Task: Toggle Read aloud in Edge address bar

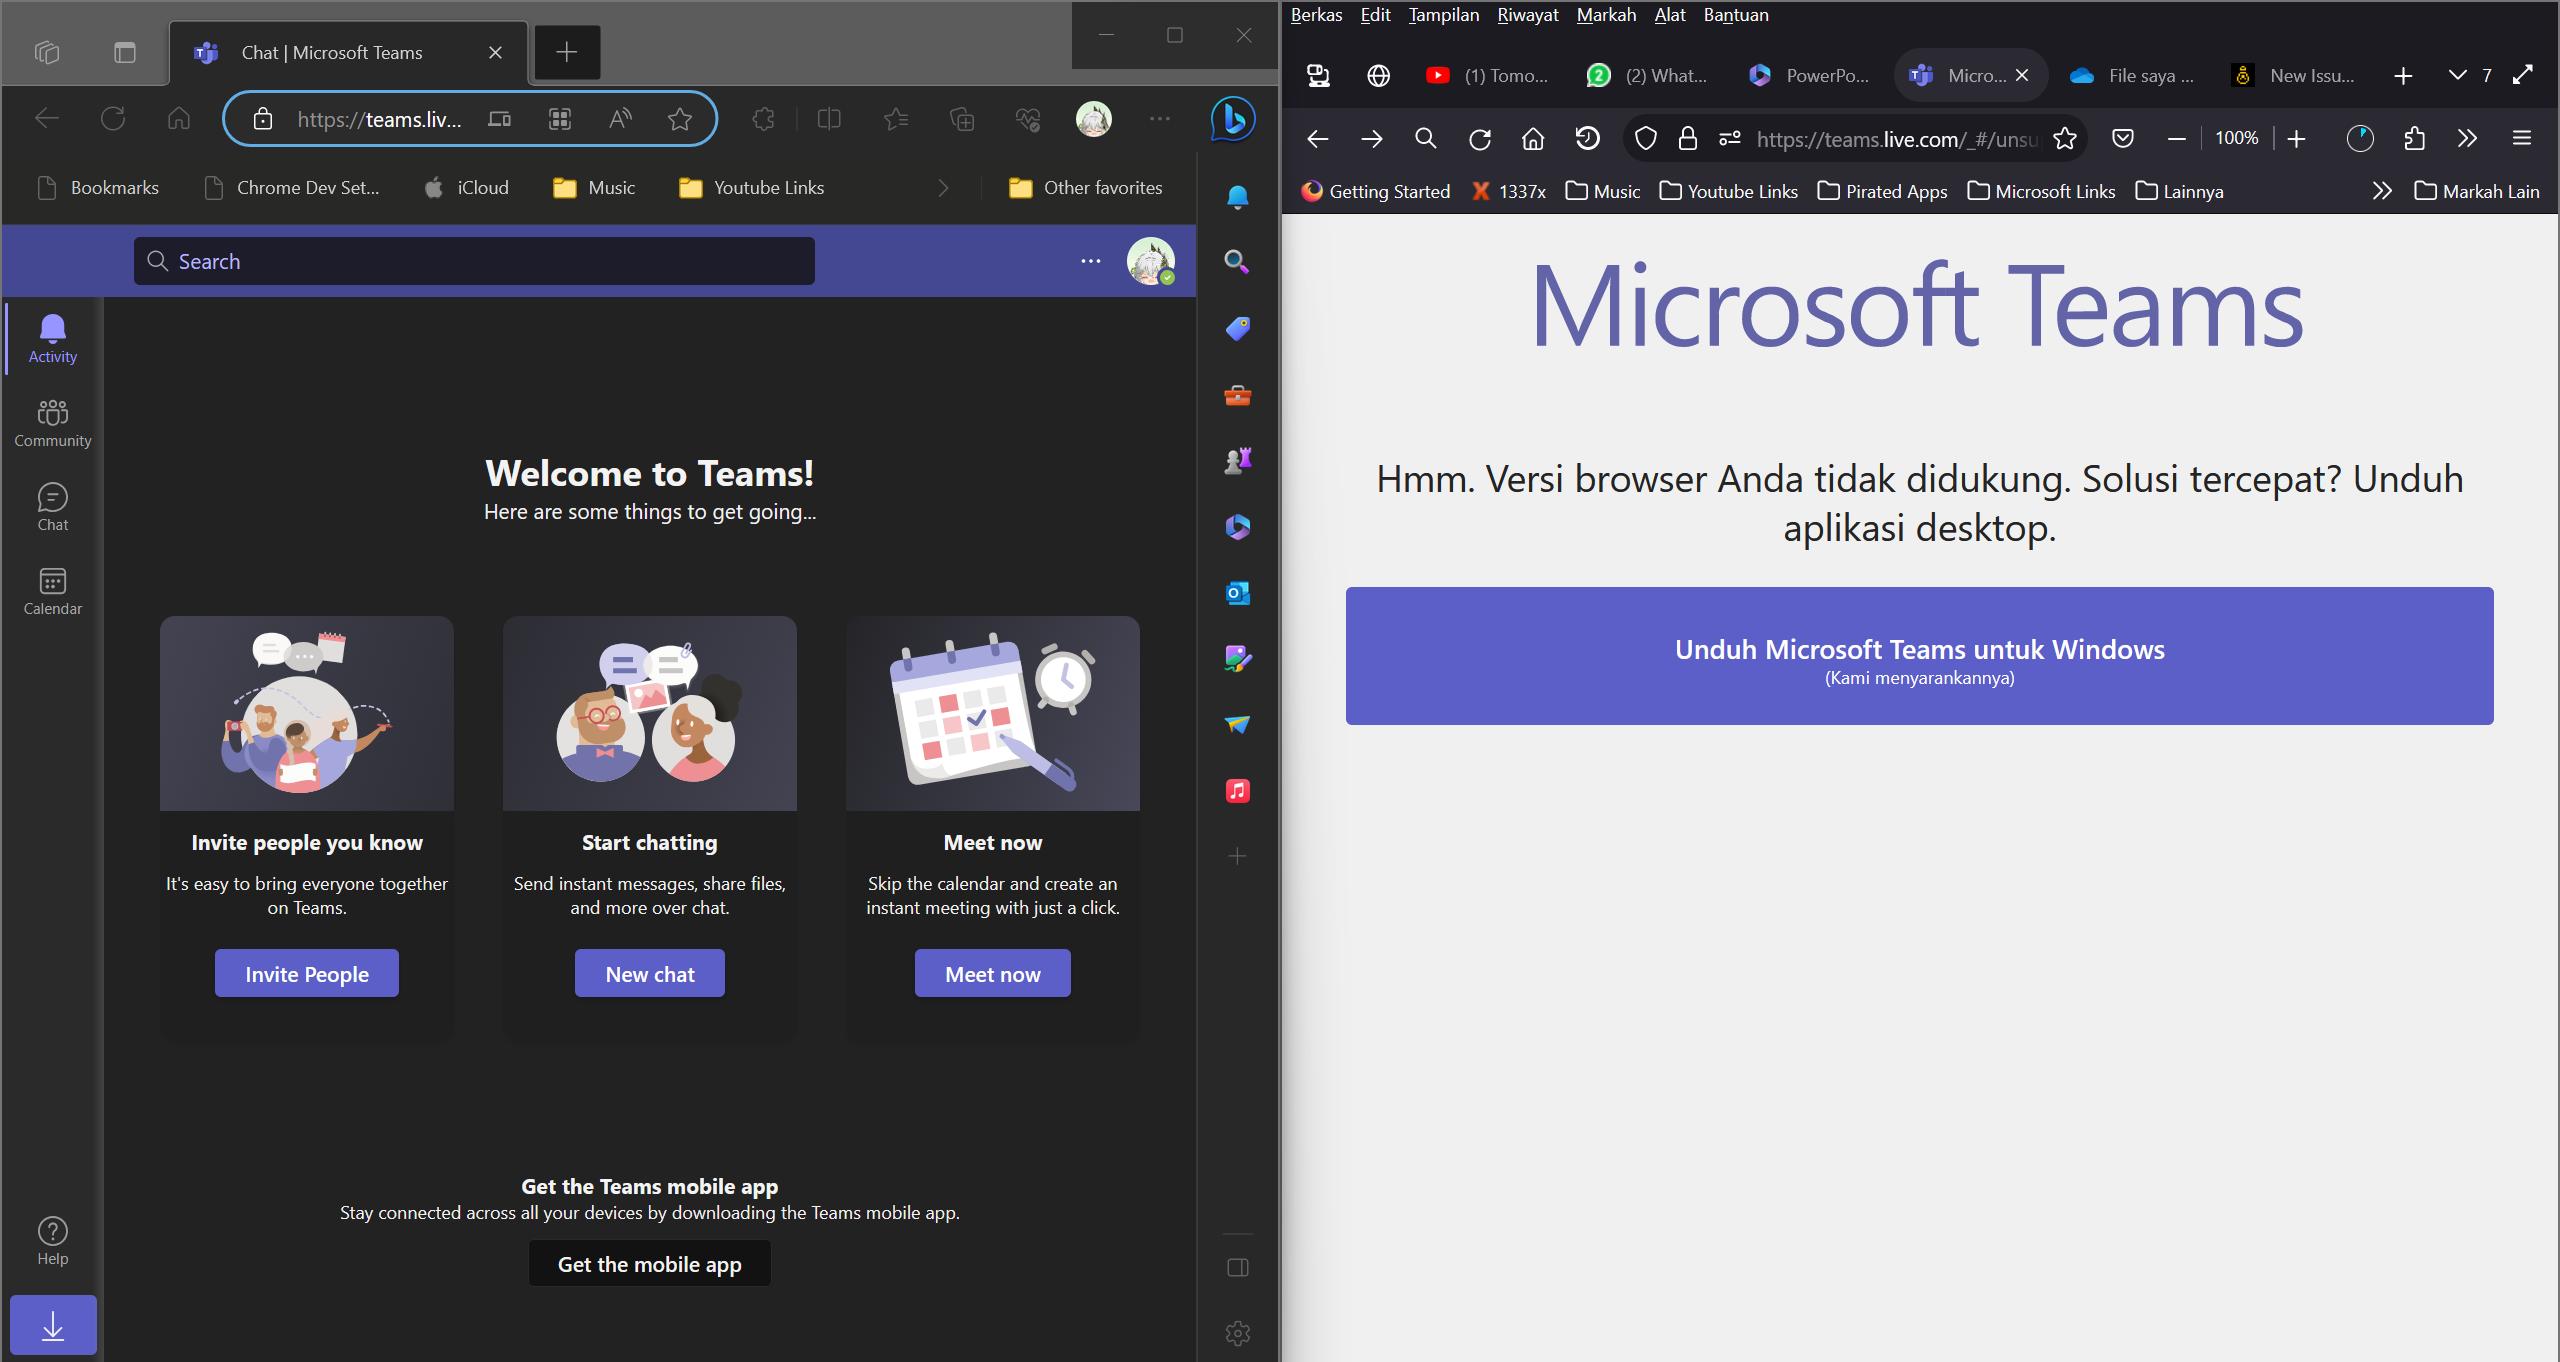Action: (620, 119)
